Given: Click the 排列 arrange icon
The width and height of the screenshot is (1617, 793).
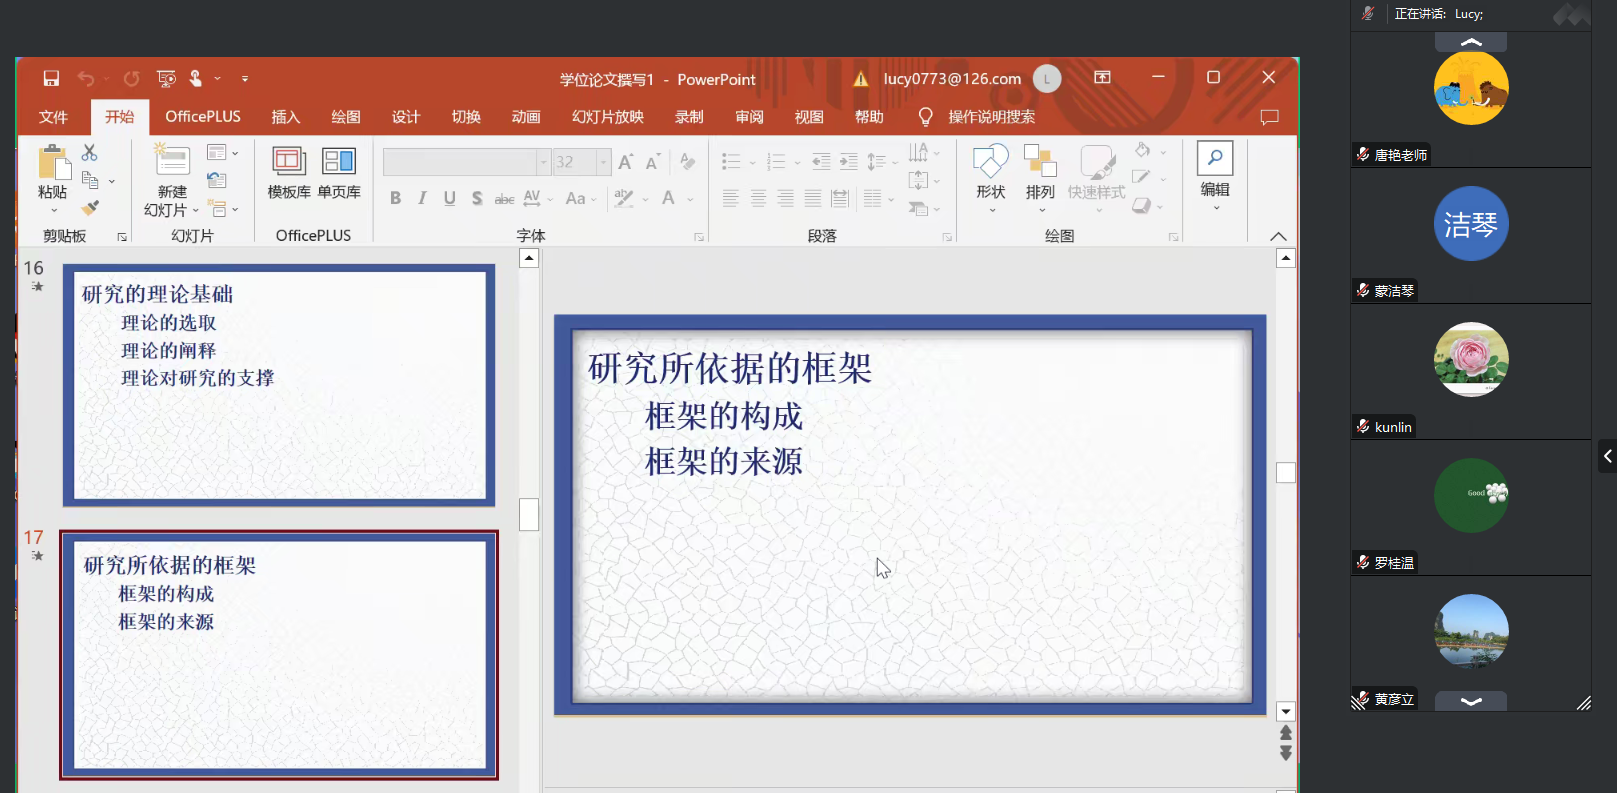Looking at the screenshot, I should (x=1040, y=172).
